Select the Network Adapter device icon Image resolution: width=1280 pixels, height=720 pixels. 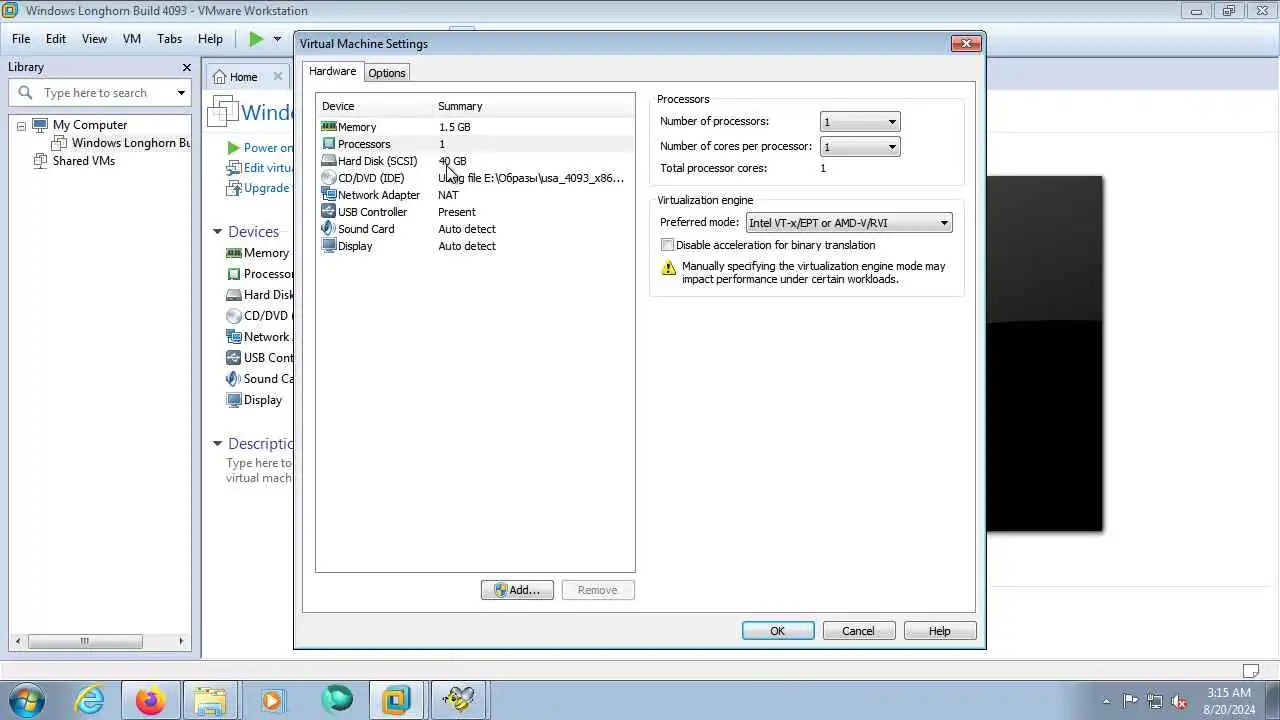coord(329,195)
